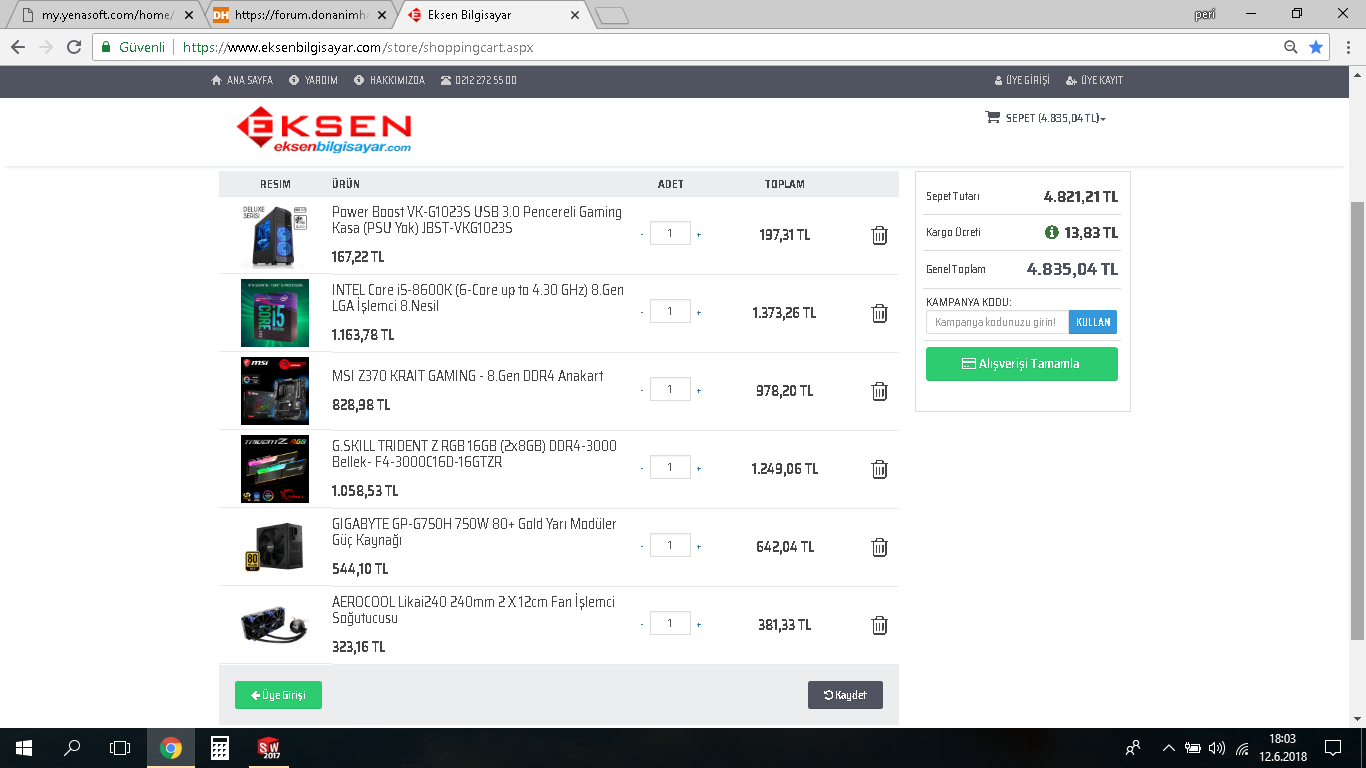Click the Kampanya kodunuzu girin field
Viewport: 1366px width, 768px height.
[997, 322]
